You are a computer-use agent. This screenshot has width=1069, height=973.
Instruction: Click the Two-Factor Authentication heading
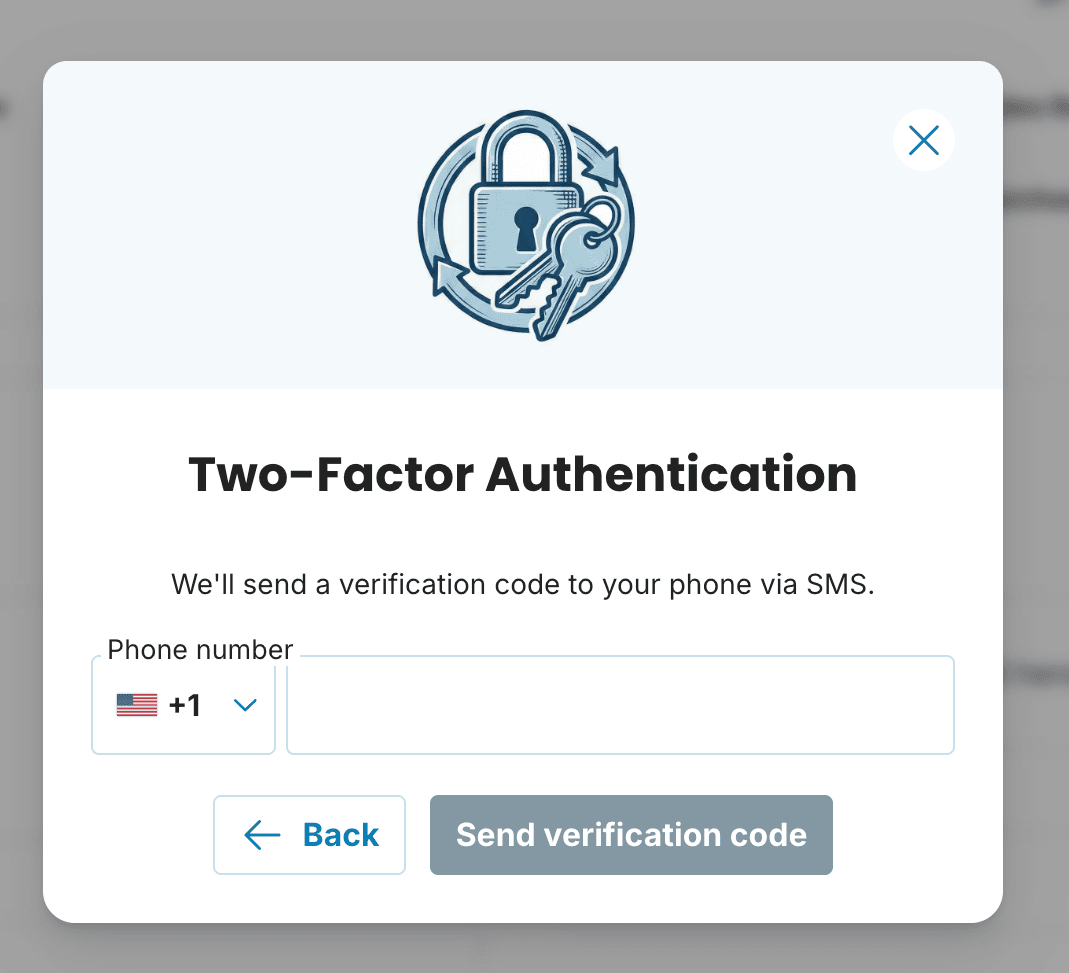pos(522,475)
